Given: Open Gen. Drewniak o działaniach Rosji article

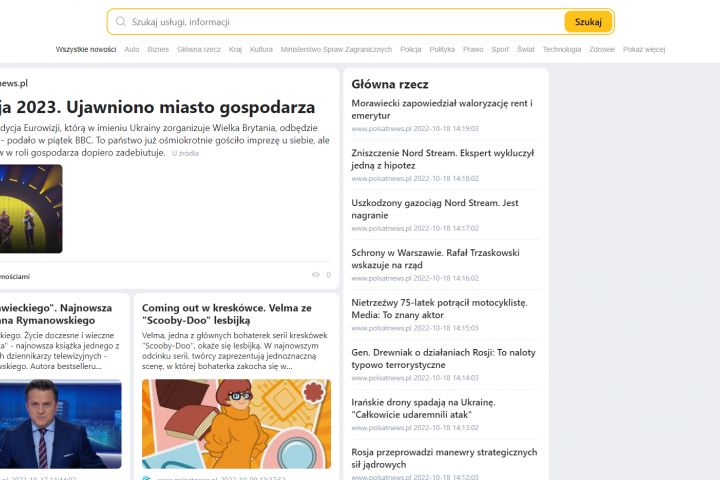Looking at the screenshot, I should 444,358.
